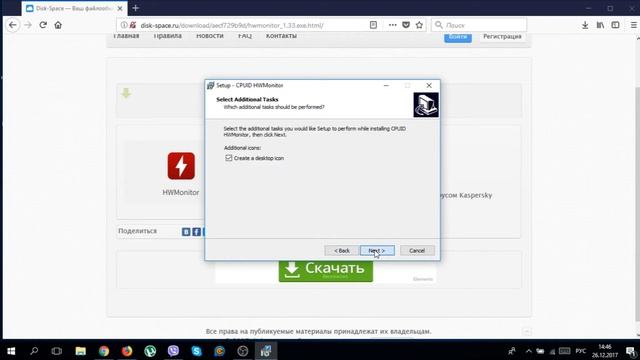Go forward in the Firefox browser

coord(28,25)
